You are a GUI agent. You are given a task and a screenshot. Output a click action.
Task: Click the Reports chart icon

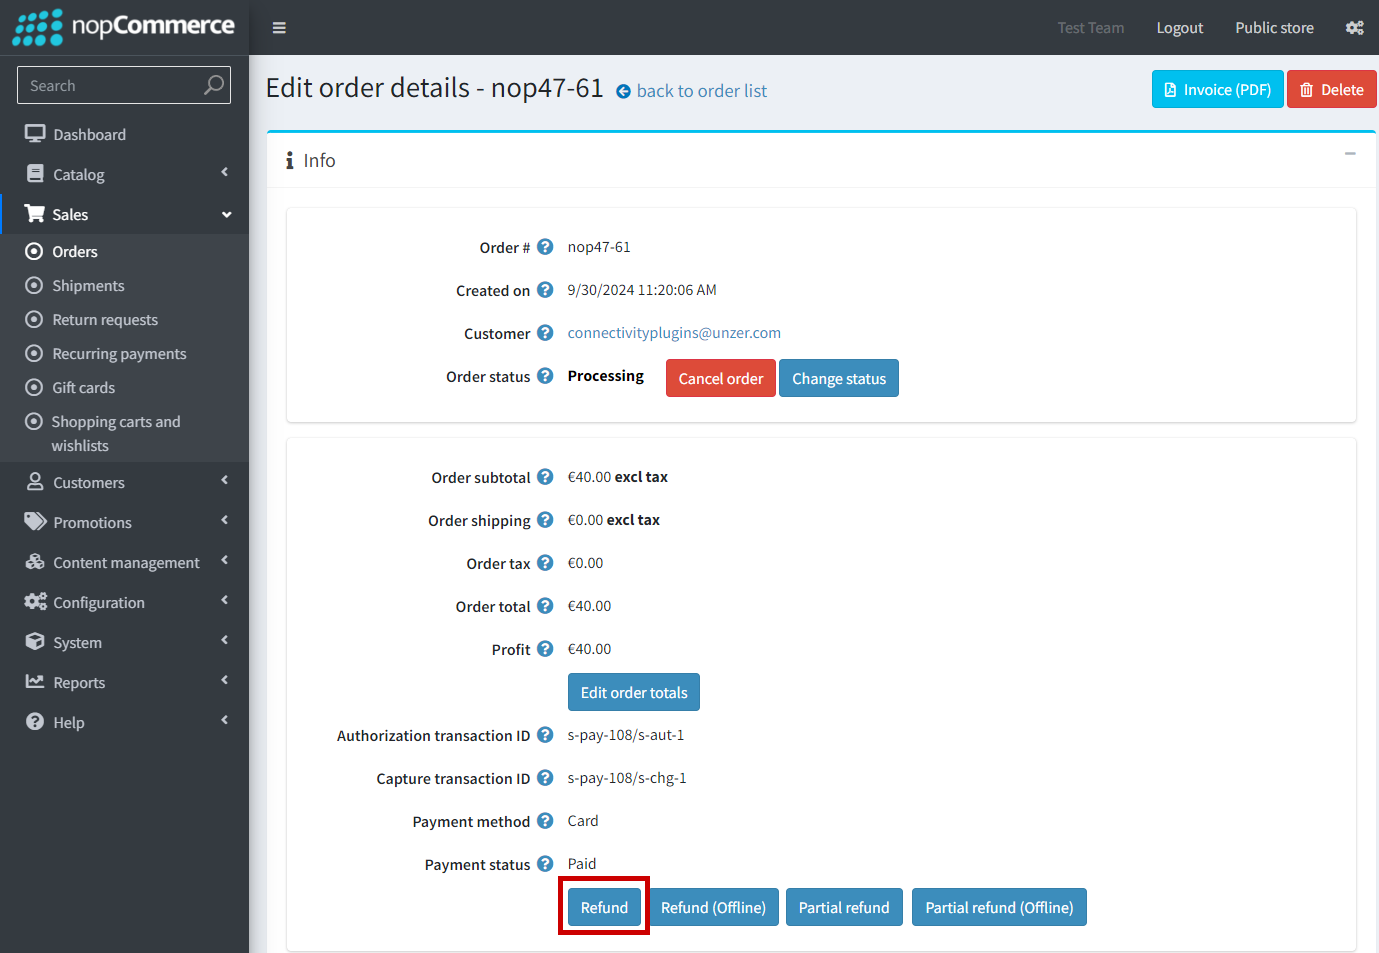pyautogui.click(x=35, y=682)
